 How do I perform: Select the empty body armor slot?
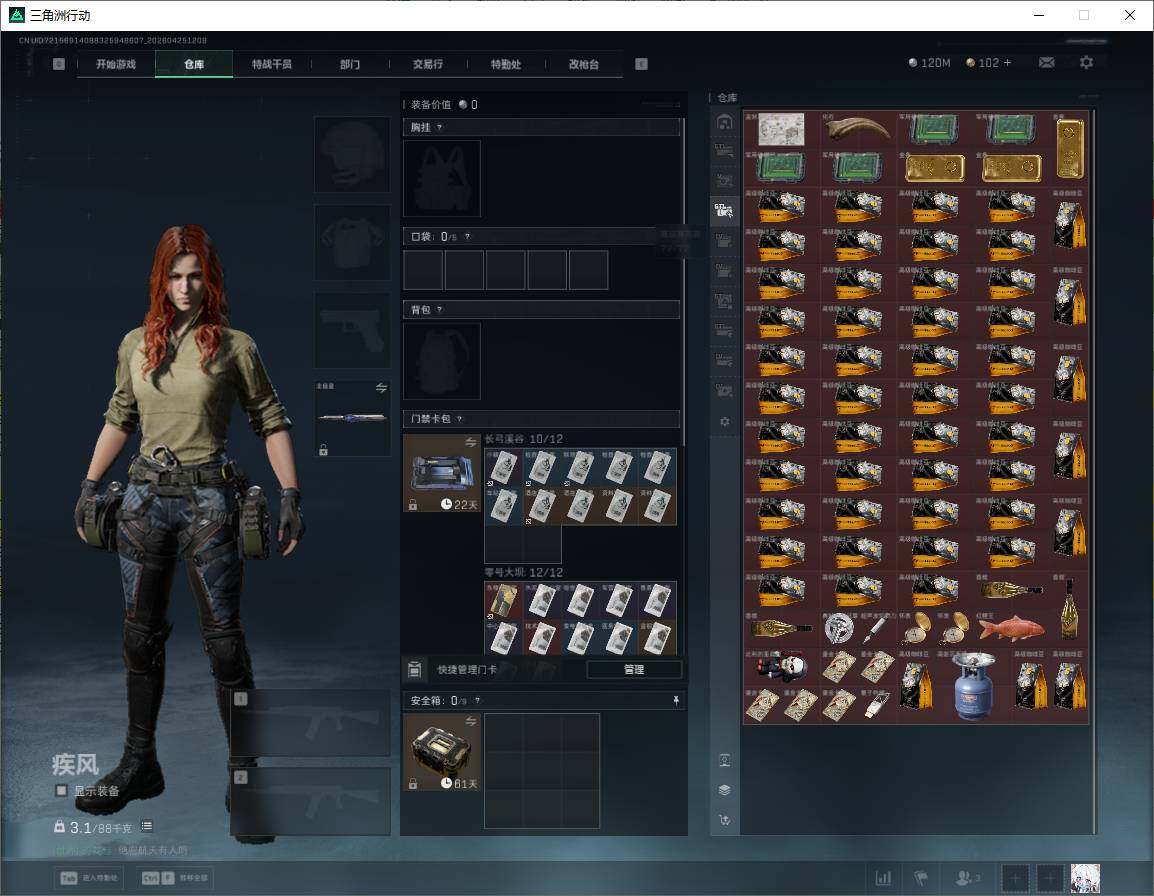pyautogui.click(x=353, y=243)
